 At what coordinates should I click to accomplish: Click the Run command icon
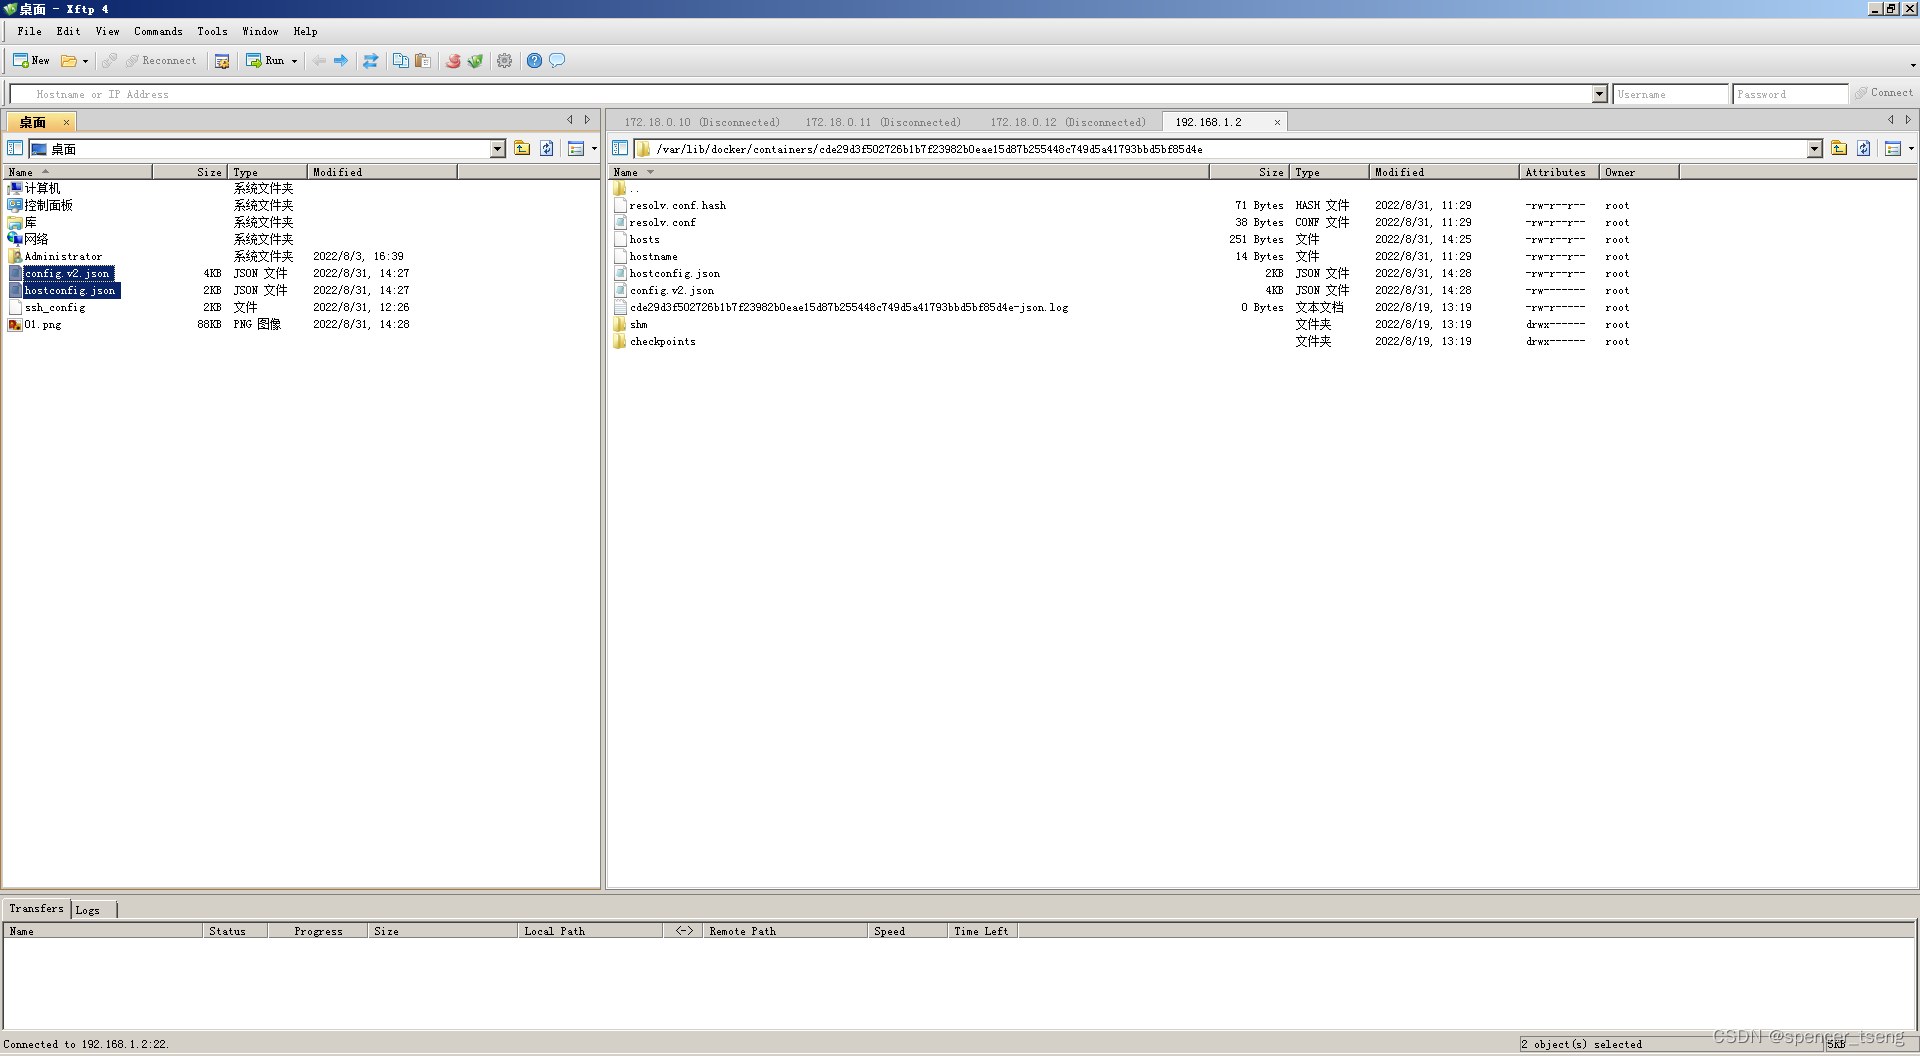[x=265, y=60]
